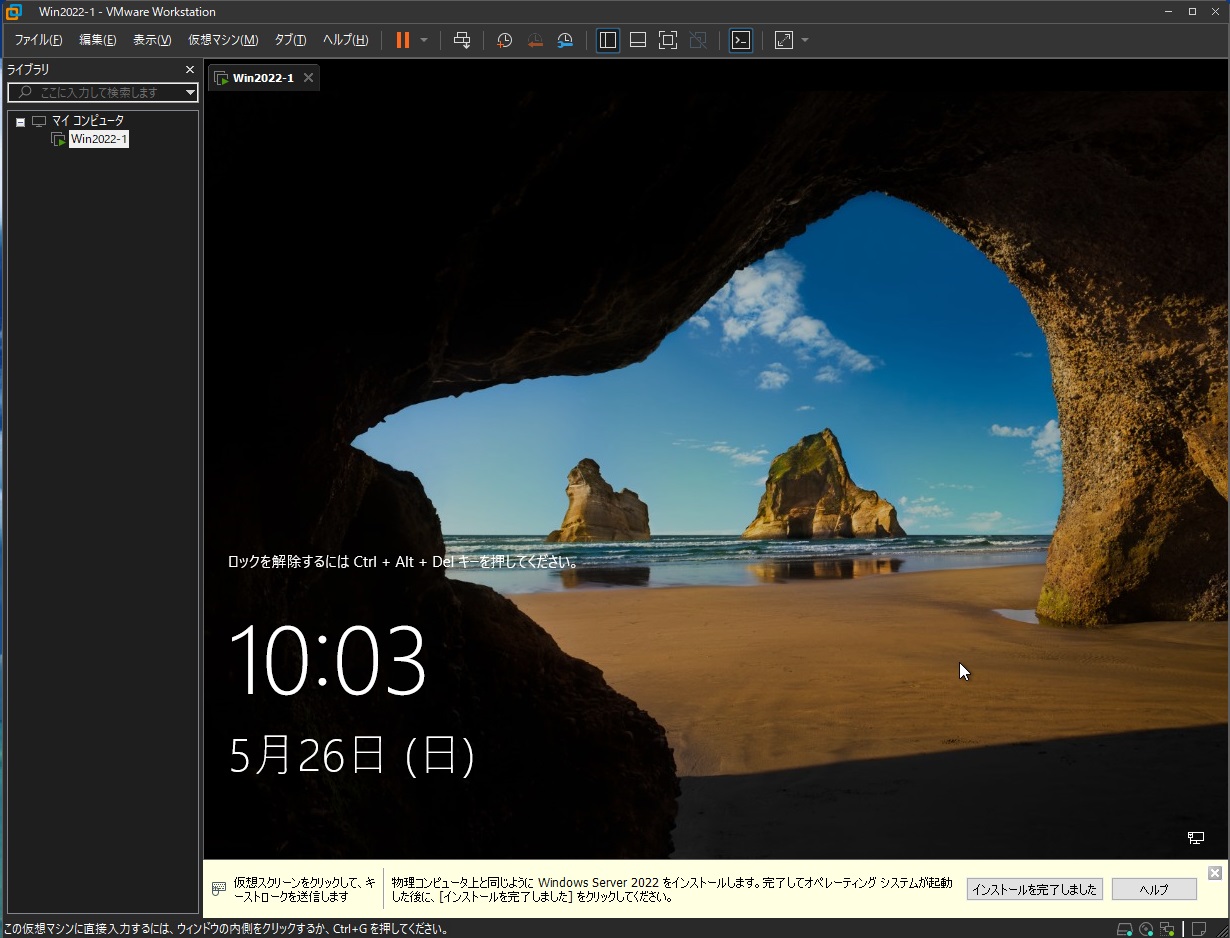
Task: Revert the VM to its snapshot
Action: [534, 40]
